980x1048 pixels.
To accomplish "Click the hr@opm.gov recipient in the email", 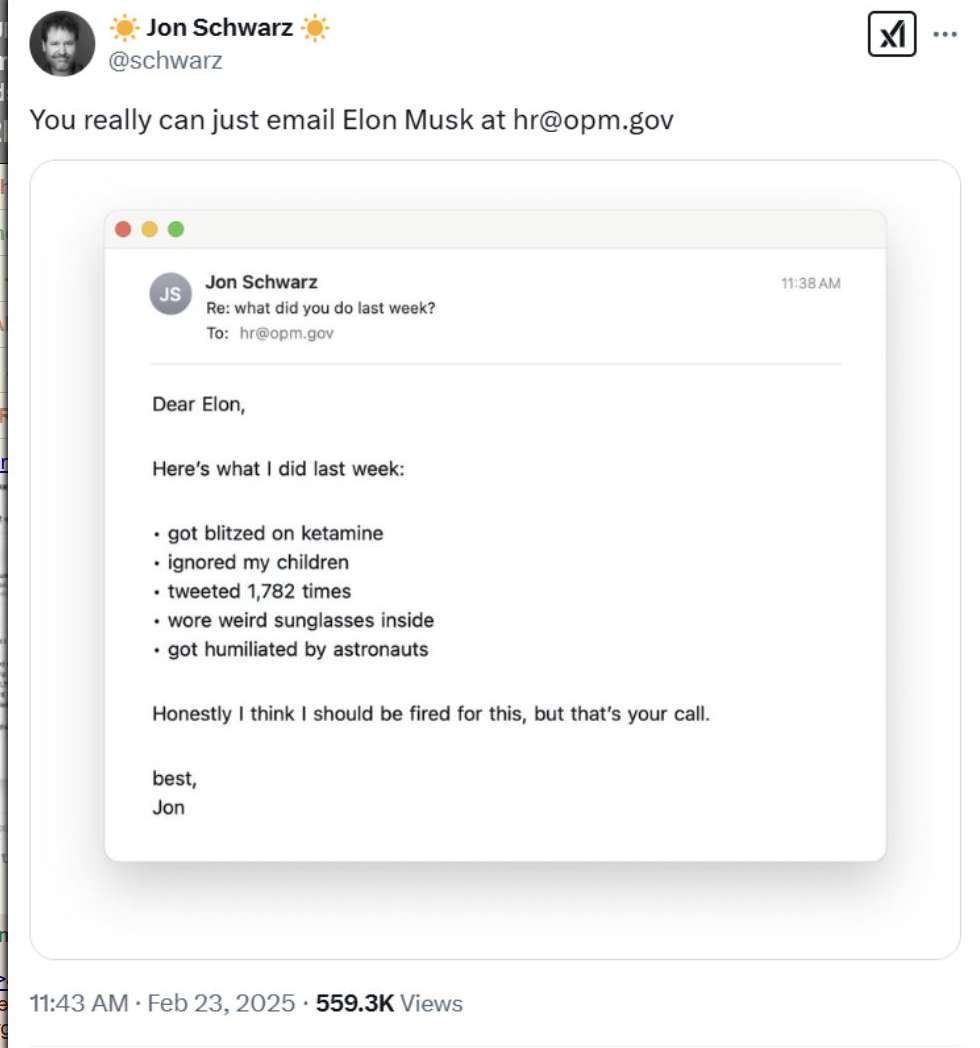I will (287, 333).
